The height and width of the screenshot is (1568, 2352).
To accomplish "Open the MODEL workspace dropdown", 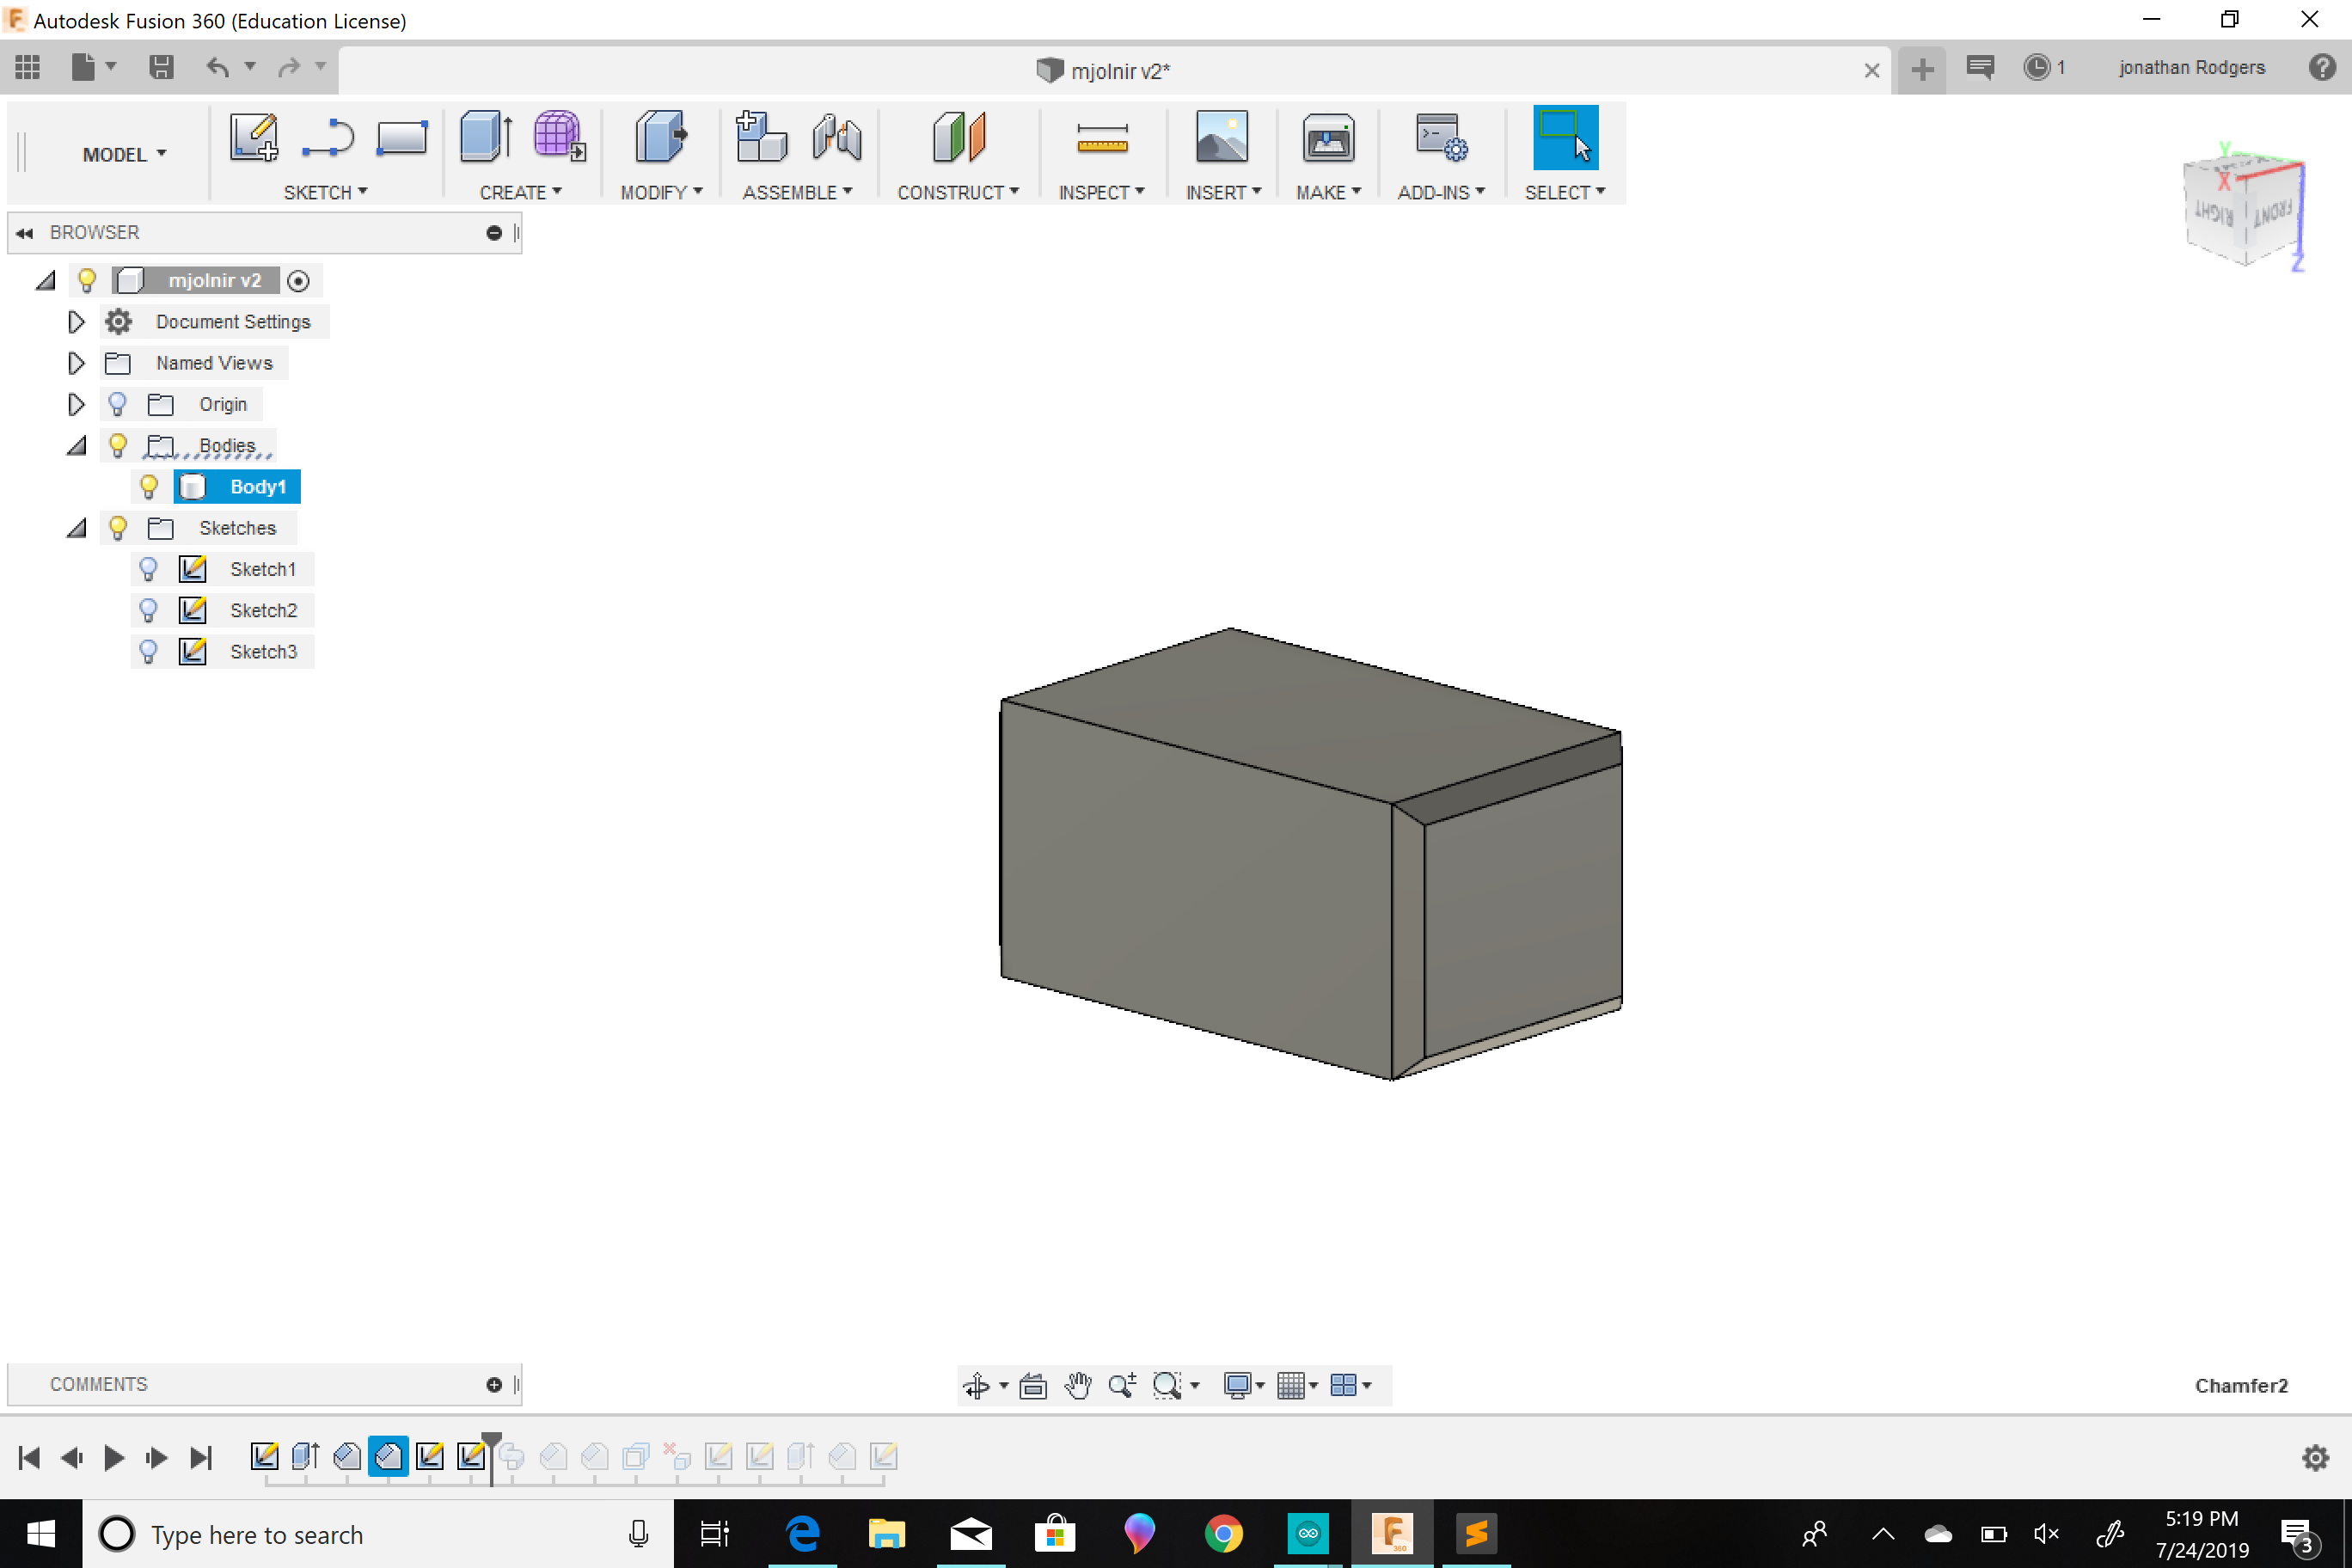I will coord(124,154).
